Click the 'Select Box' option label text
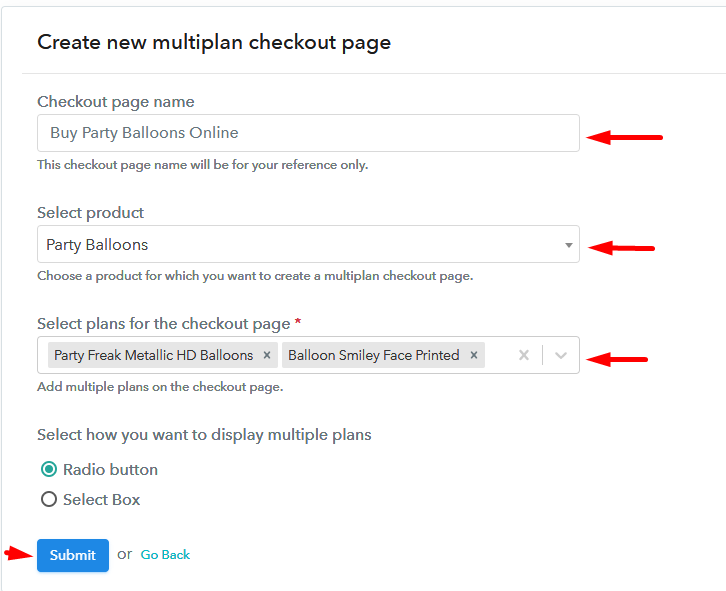 (101, 499)
